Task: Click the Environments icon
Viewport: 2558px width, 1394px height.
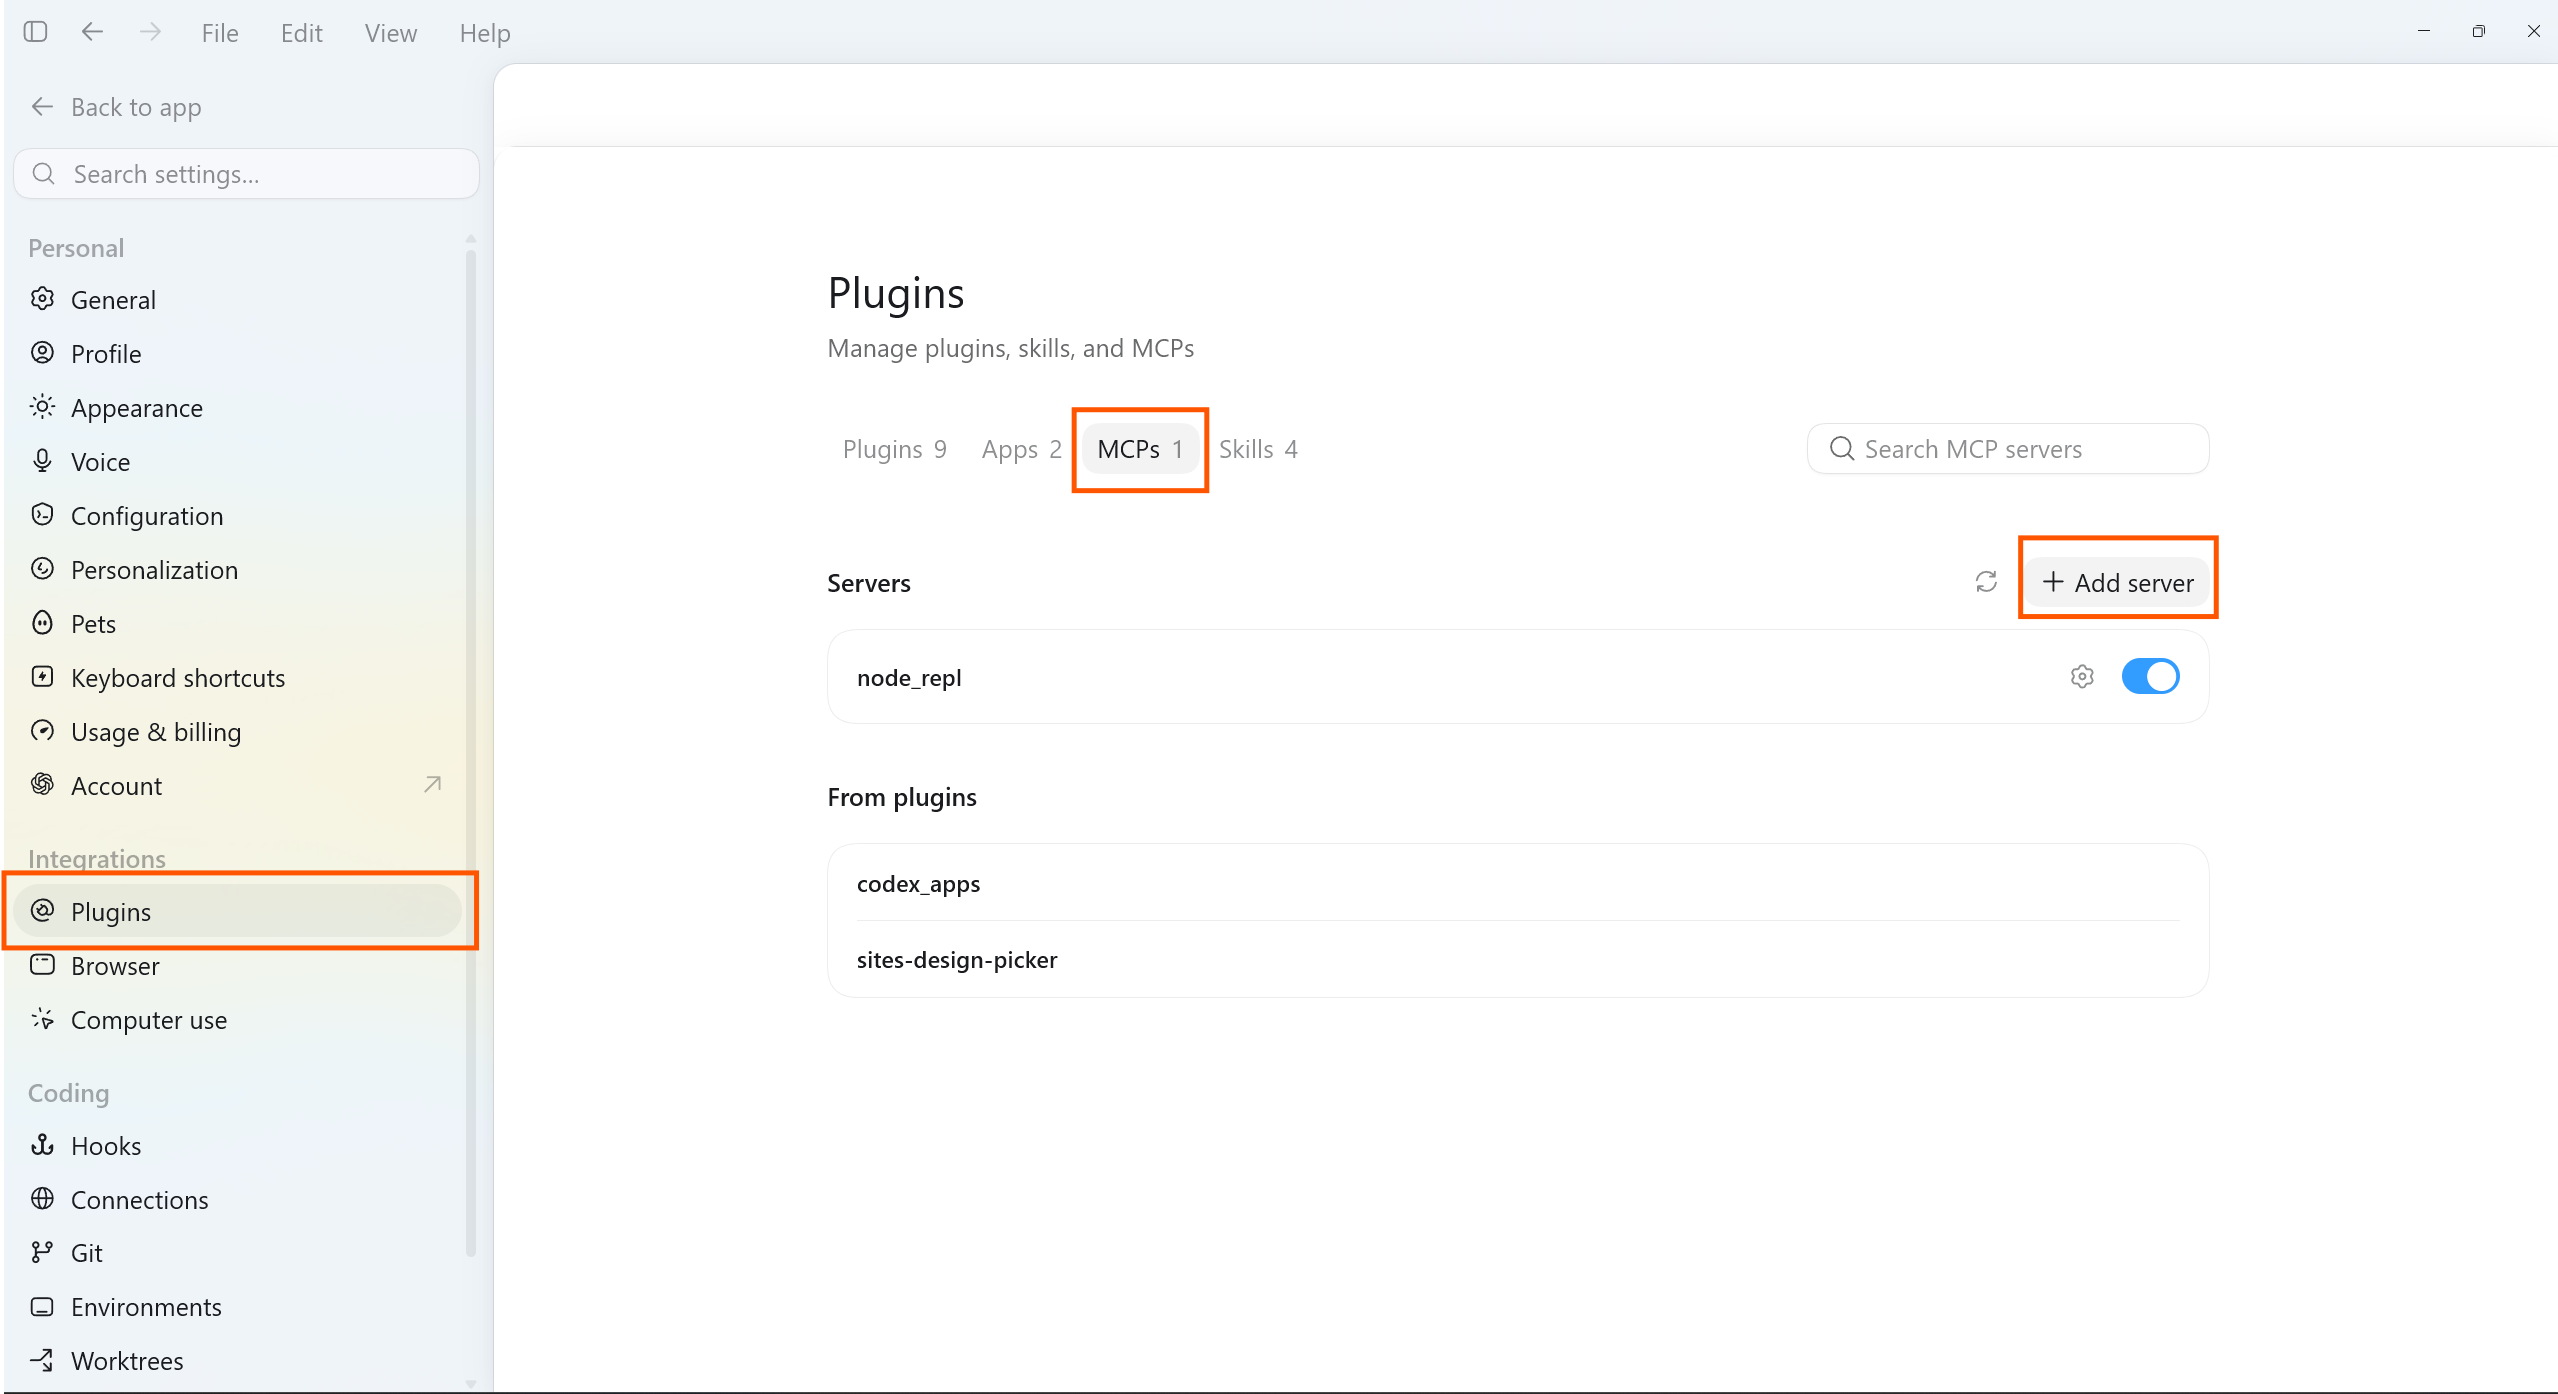Action: pos(42,1306)
